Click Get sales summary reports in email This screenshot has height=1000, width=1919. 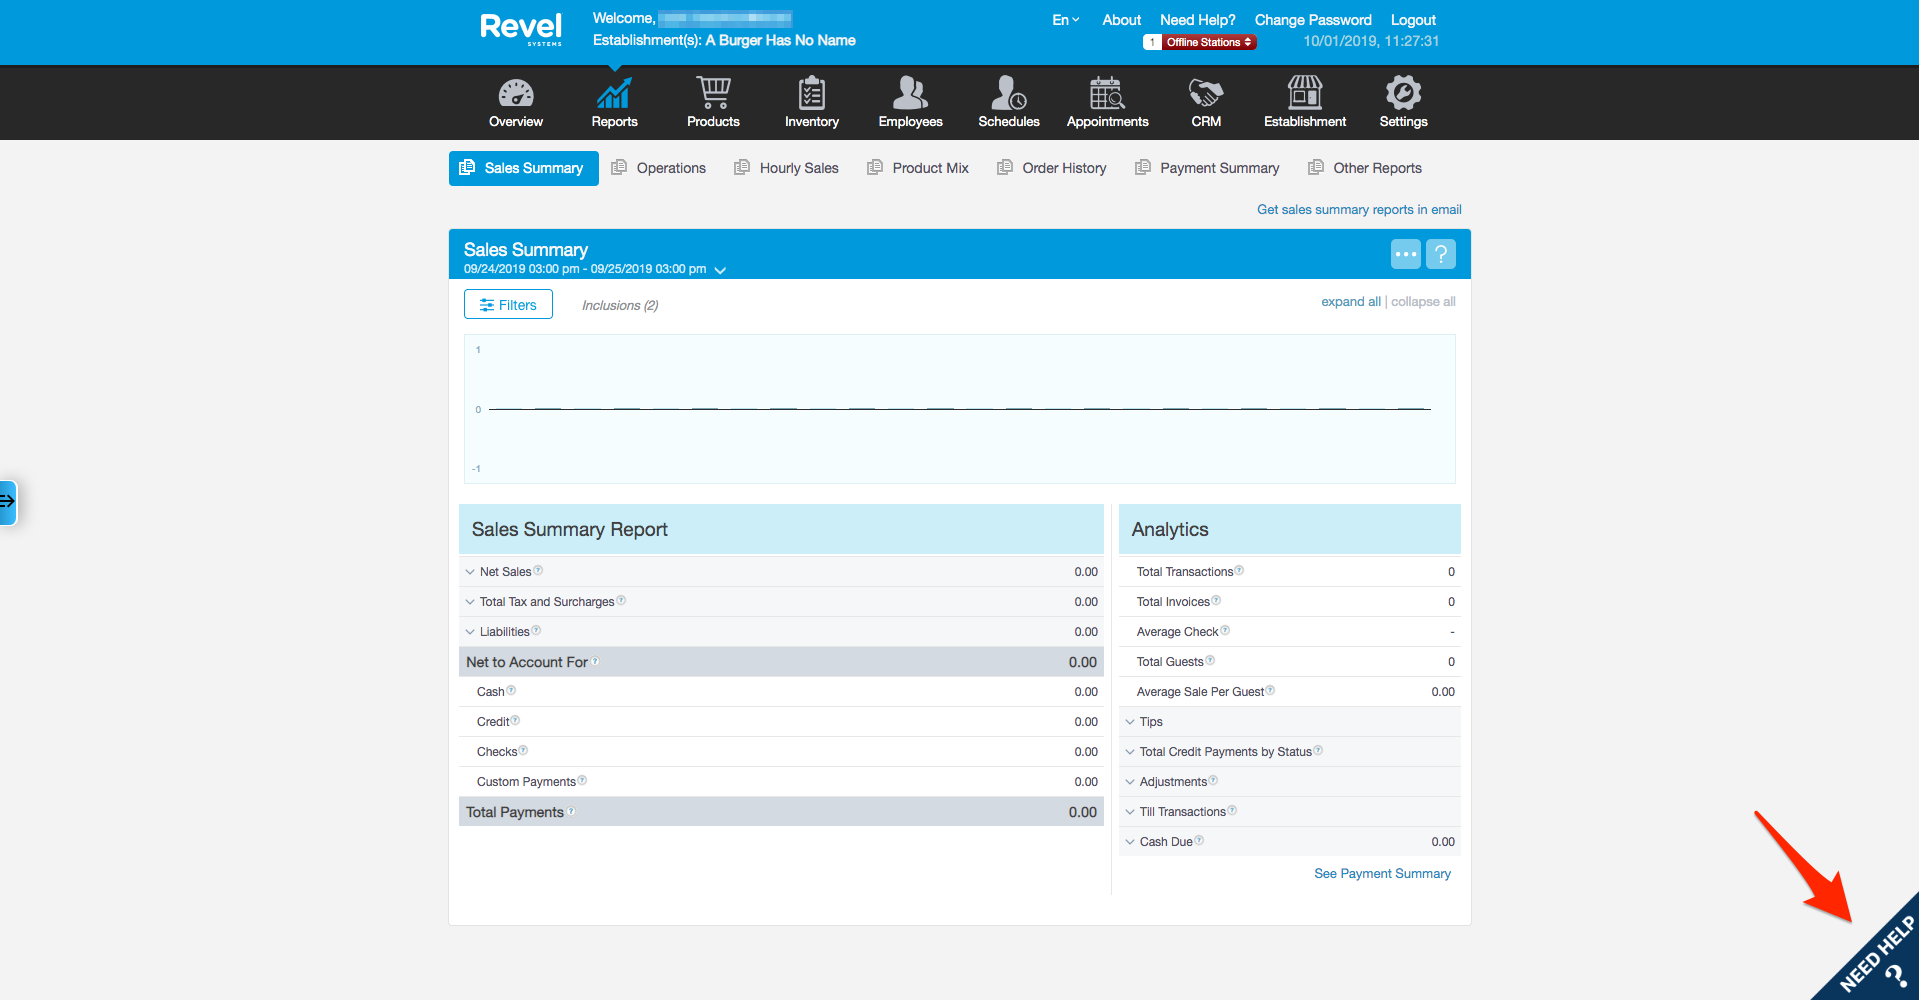(x=1359, y=210)
